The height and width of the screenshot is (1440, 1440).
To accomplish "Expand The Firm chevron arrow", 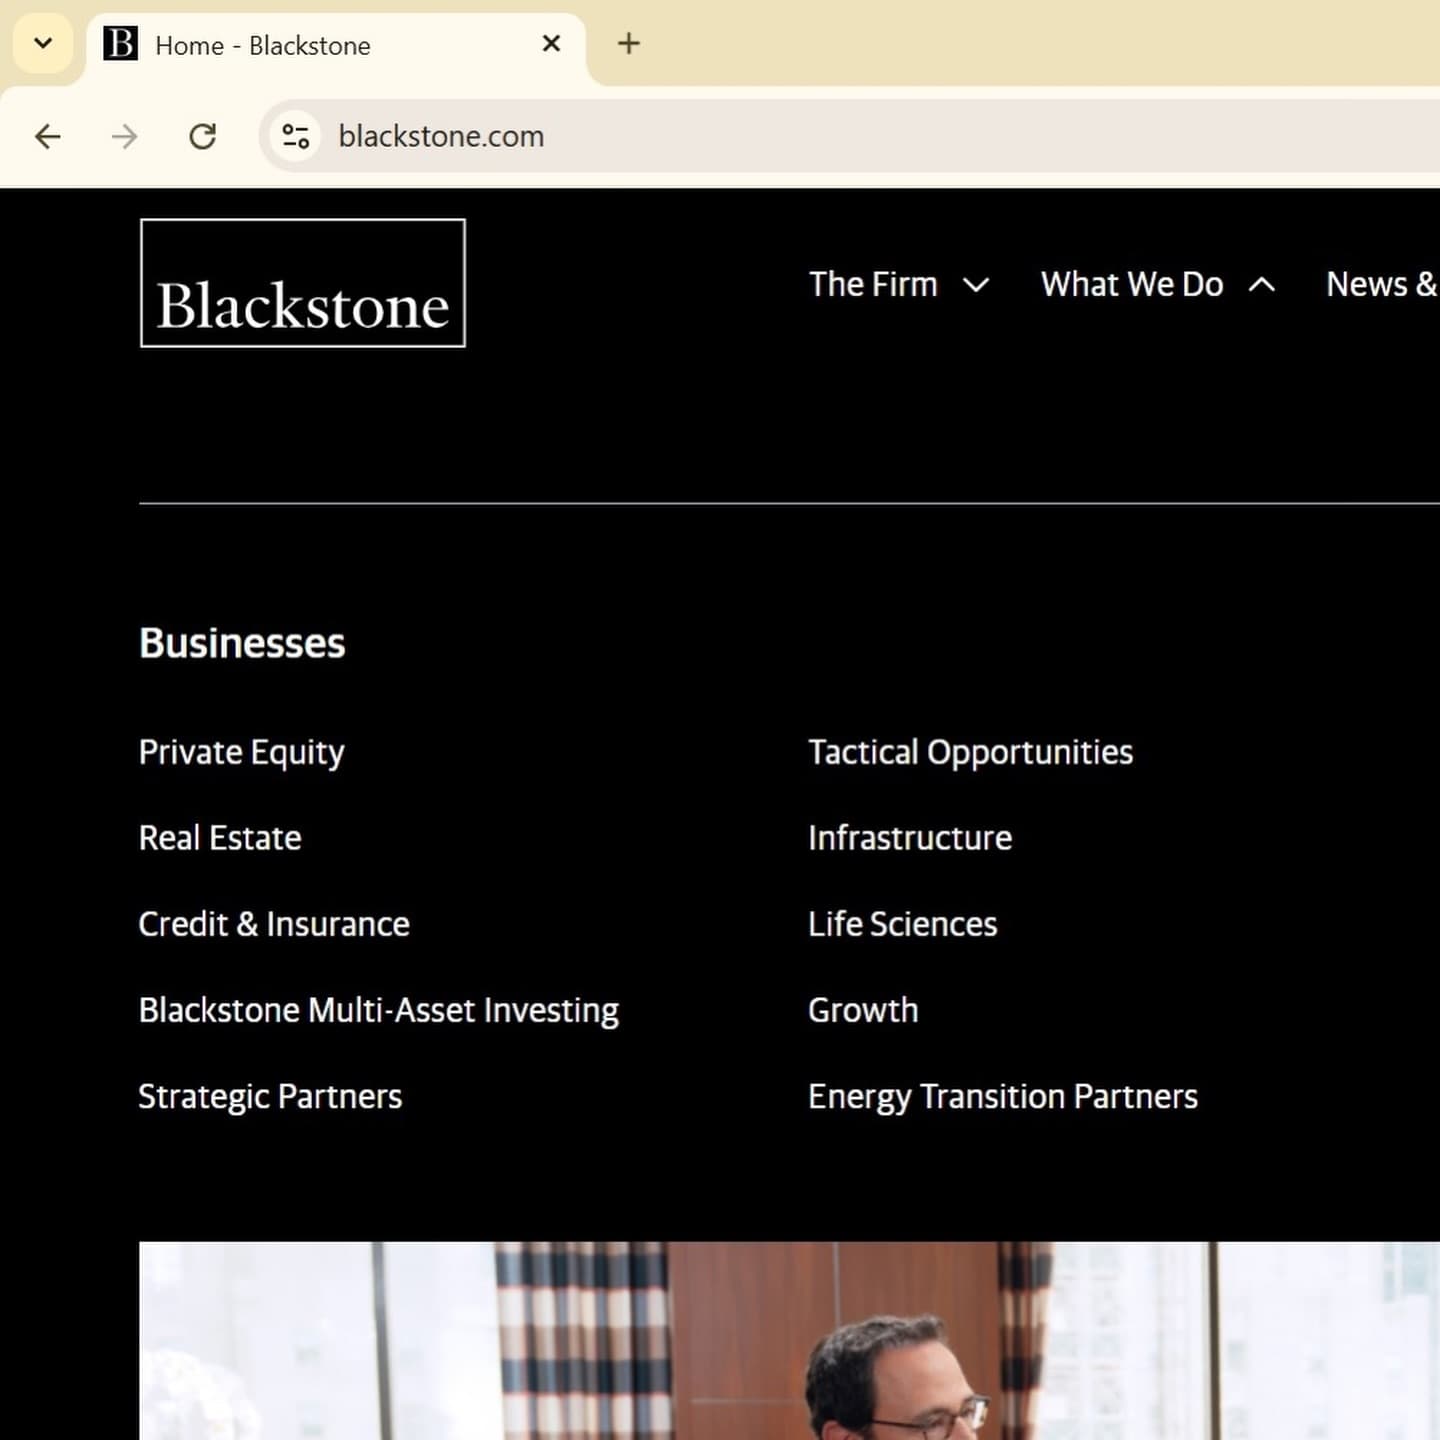I will (x=976, y=285).
